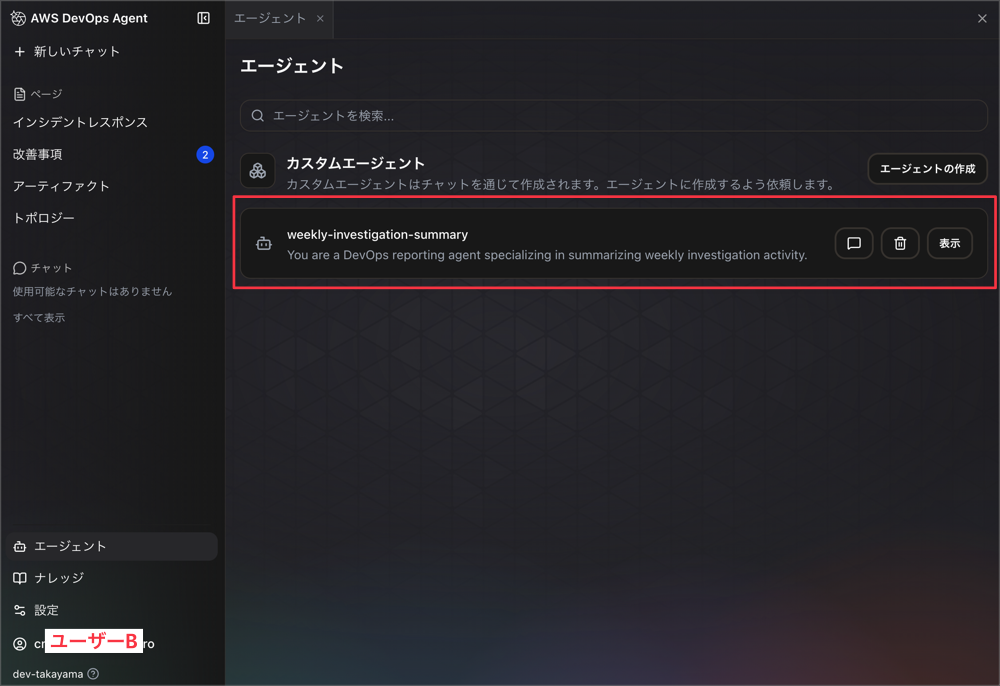Close the エージェント tab with its x
The height and width of the screenshot is (686, 1000).
tap(320, 18)
